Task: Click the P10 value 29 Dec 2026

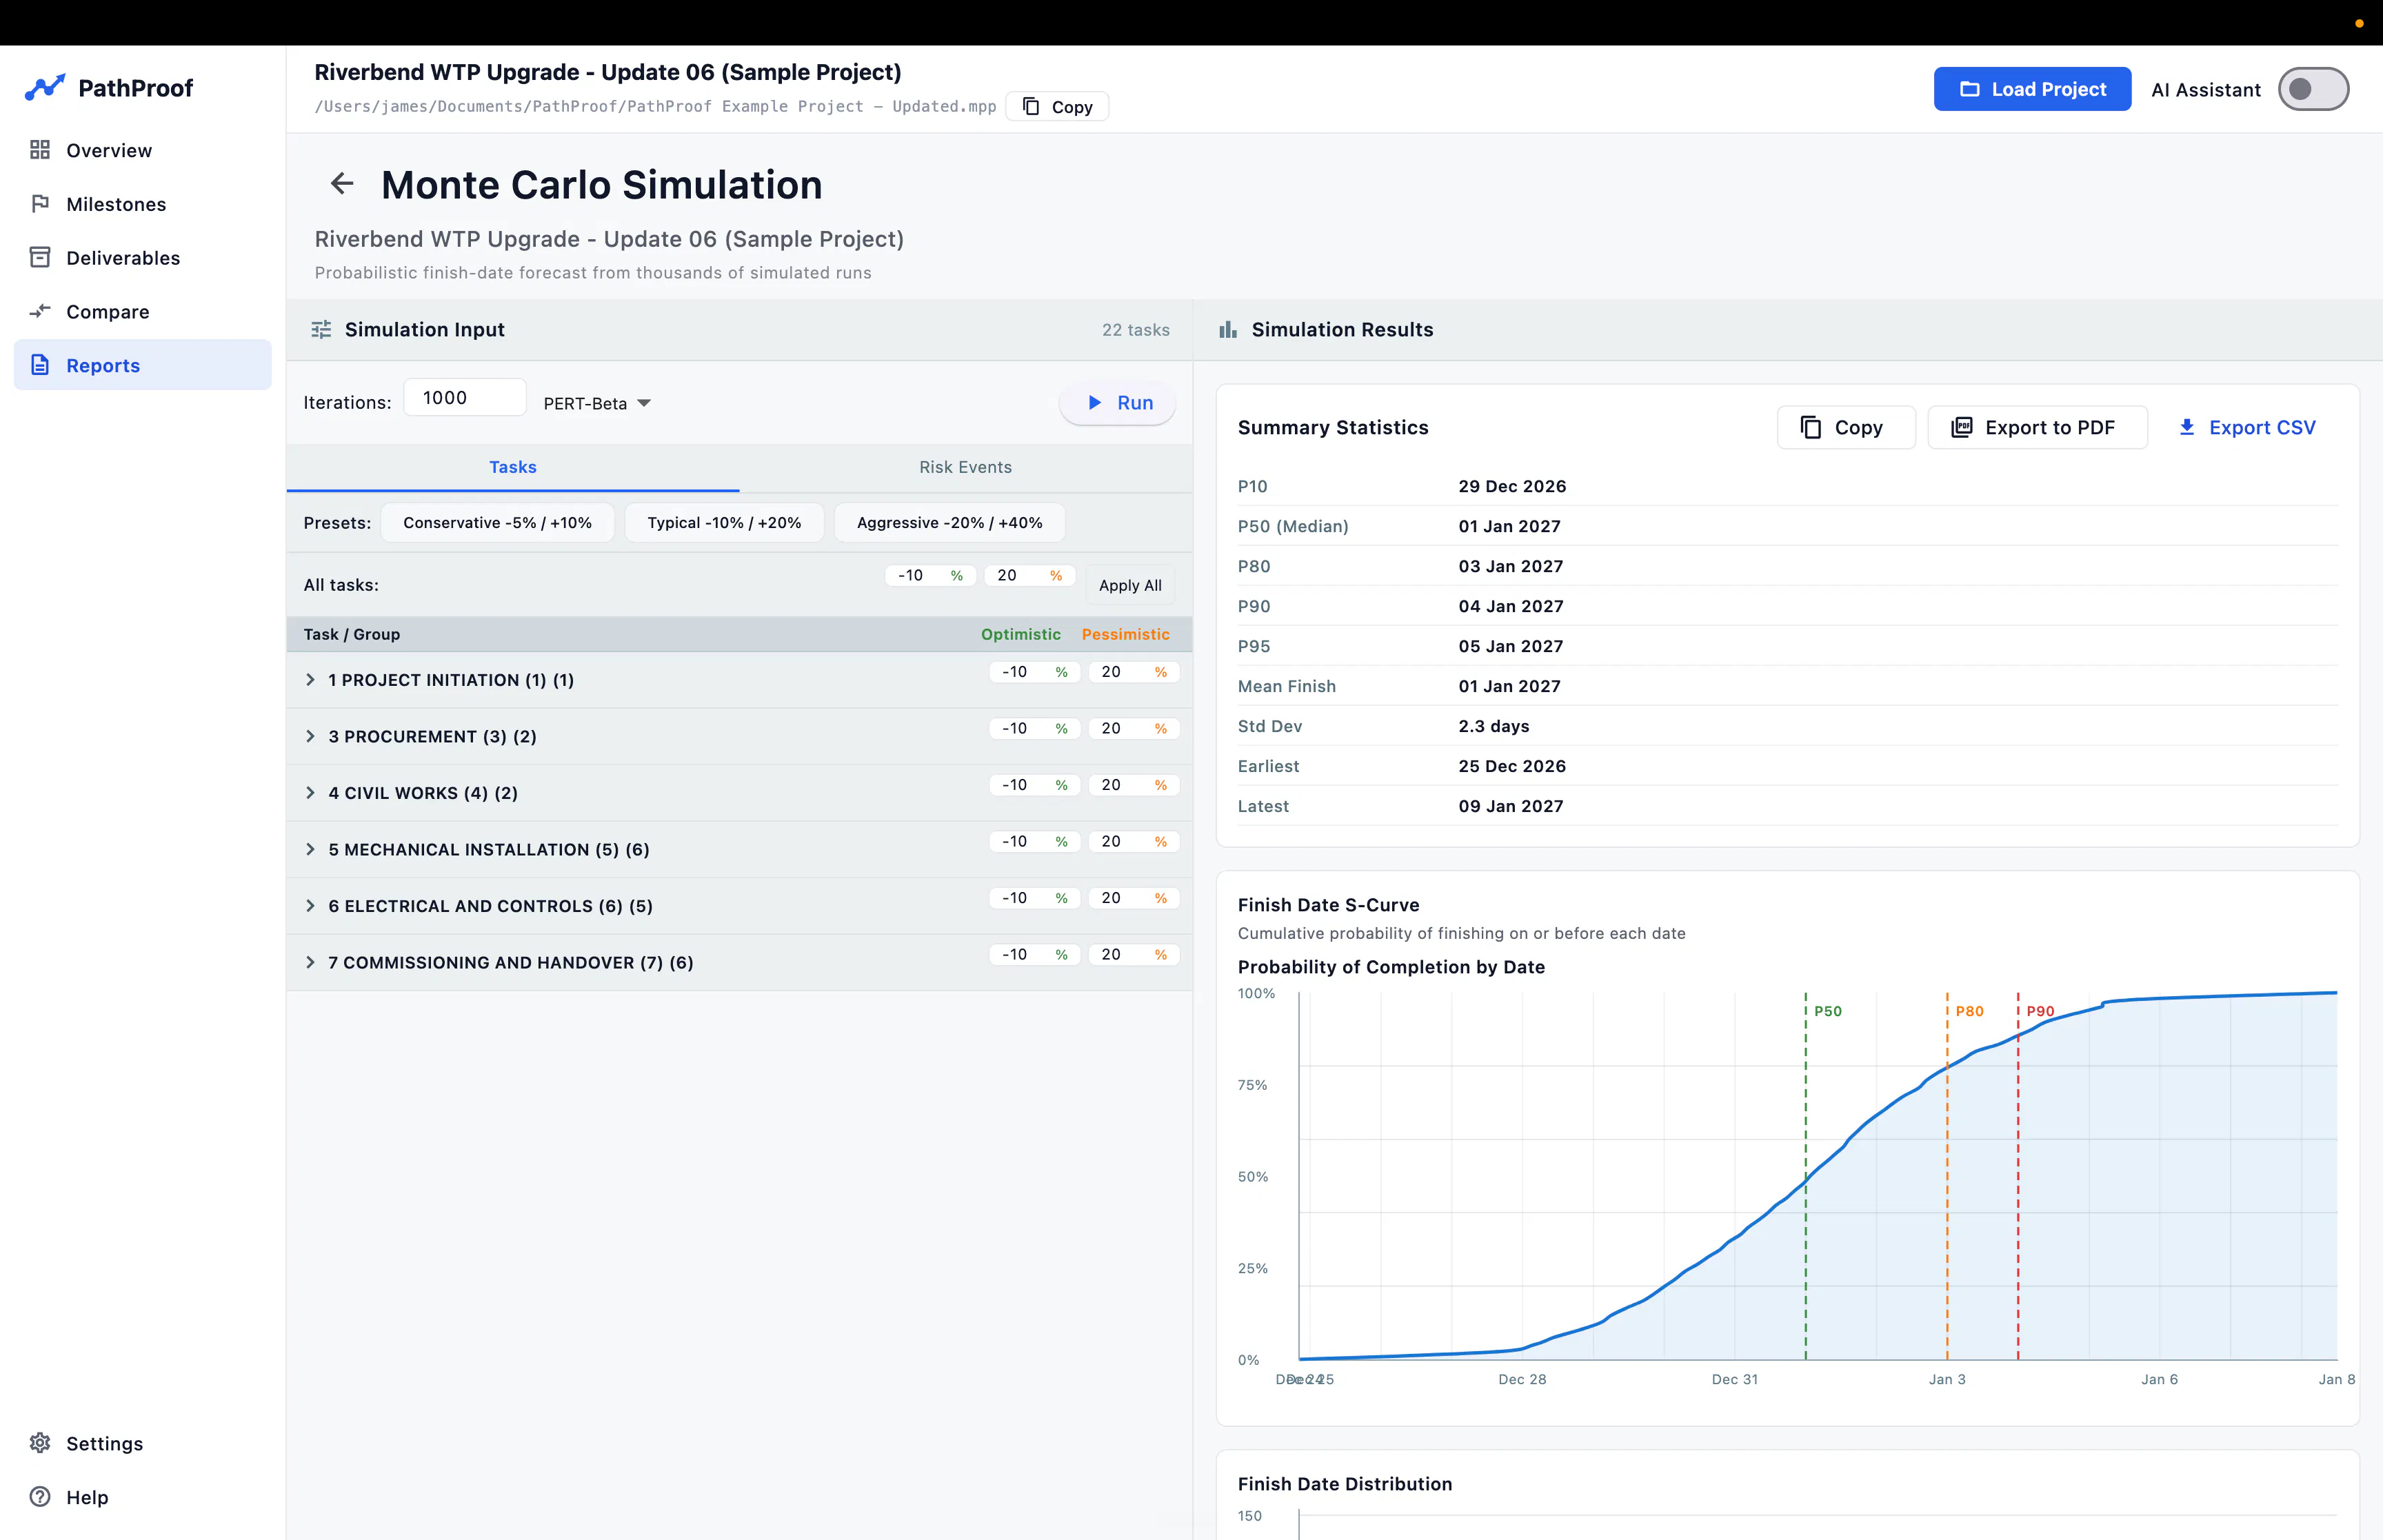Action: pos(1512,486)
